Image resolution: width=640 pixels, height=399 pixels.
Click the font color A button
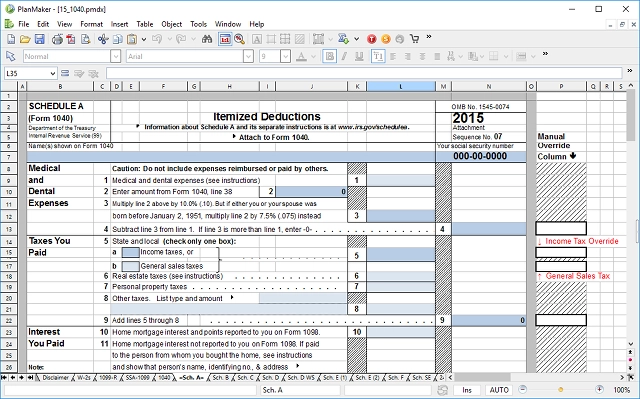[x=301, y=56]
